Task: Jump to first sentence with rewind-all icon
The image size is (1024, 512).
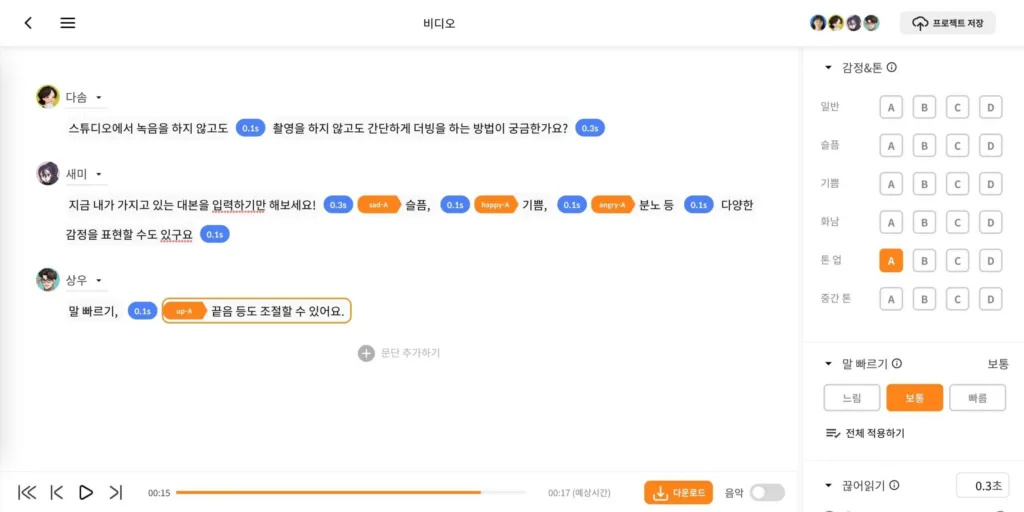Action: click(x=27, y=492)
